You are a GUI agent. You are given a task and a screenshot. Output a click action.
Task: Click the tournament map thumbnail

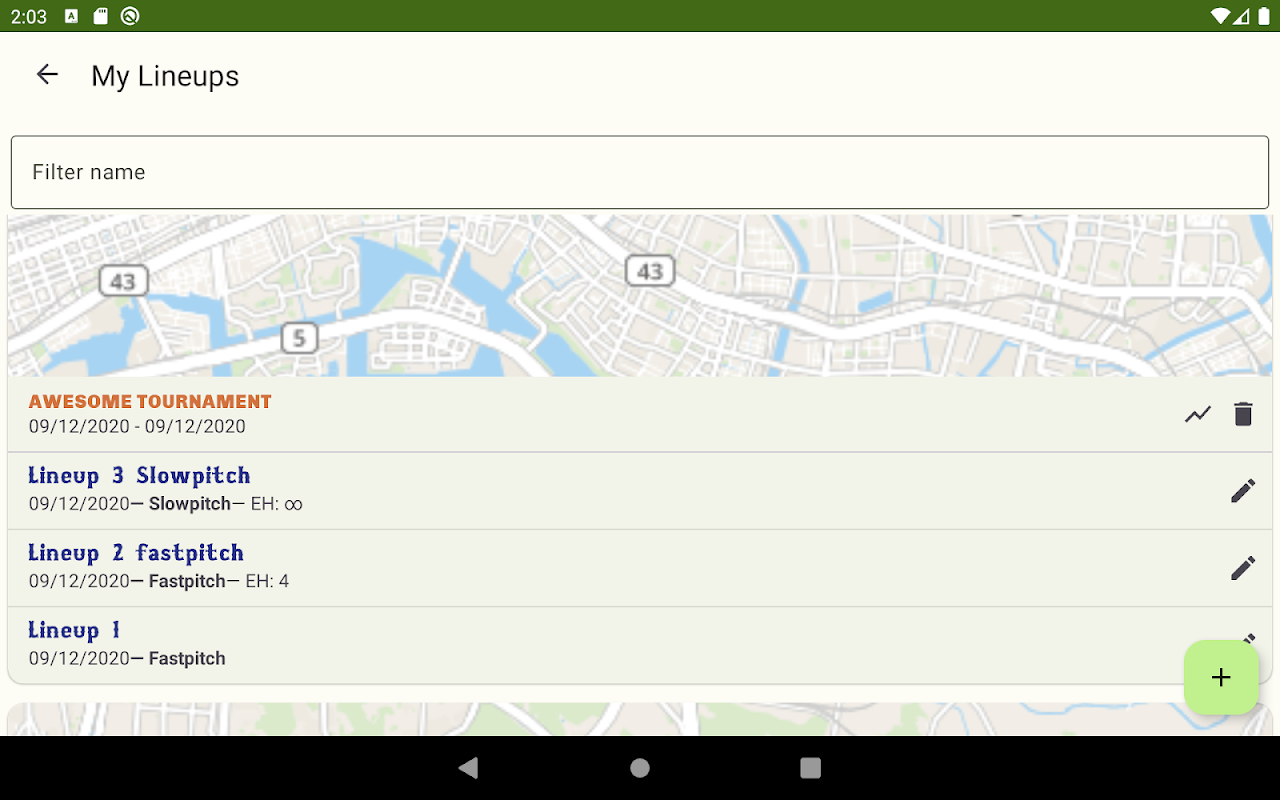(x=640, y=296)
